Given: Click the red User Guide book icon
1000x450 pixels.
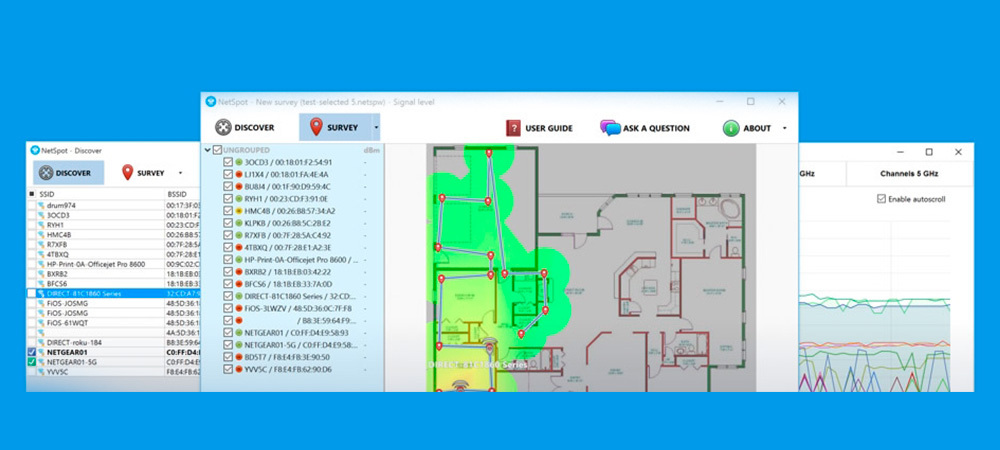Looking at the screenshot, I should [x=513, y=128].
